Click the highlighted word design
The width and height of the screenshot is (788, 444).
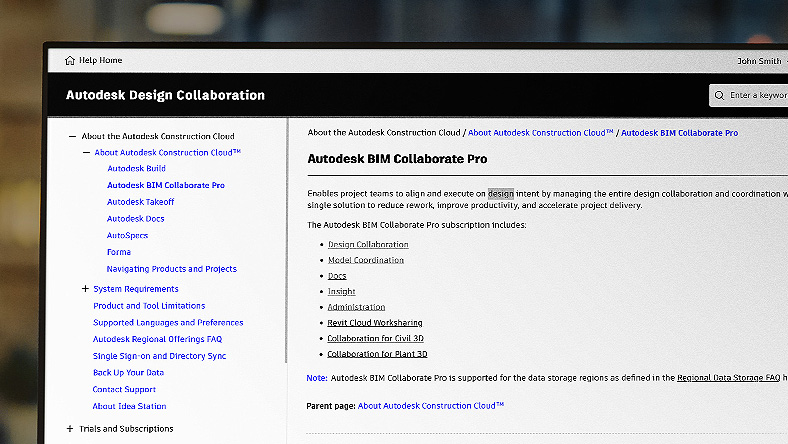501,194
